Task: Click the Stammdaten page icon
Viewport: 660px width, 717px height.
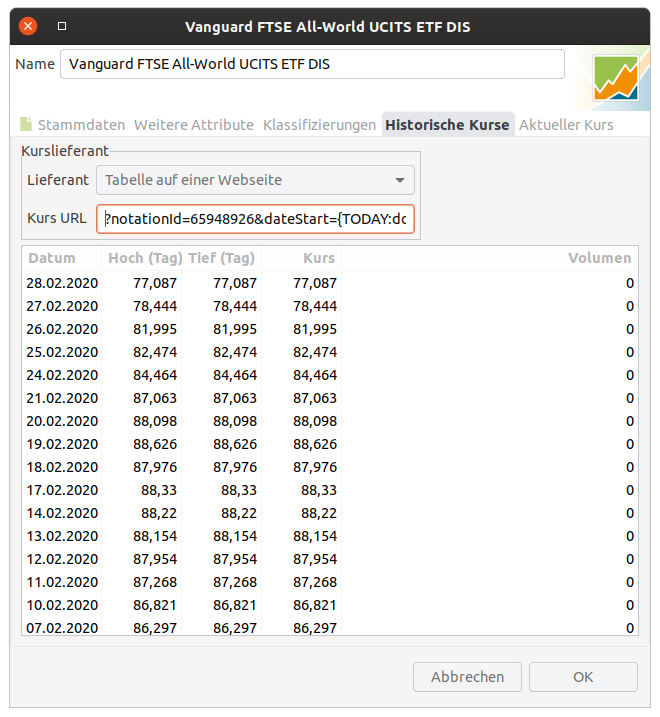Action: (x=26, y=124)
